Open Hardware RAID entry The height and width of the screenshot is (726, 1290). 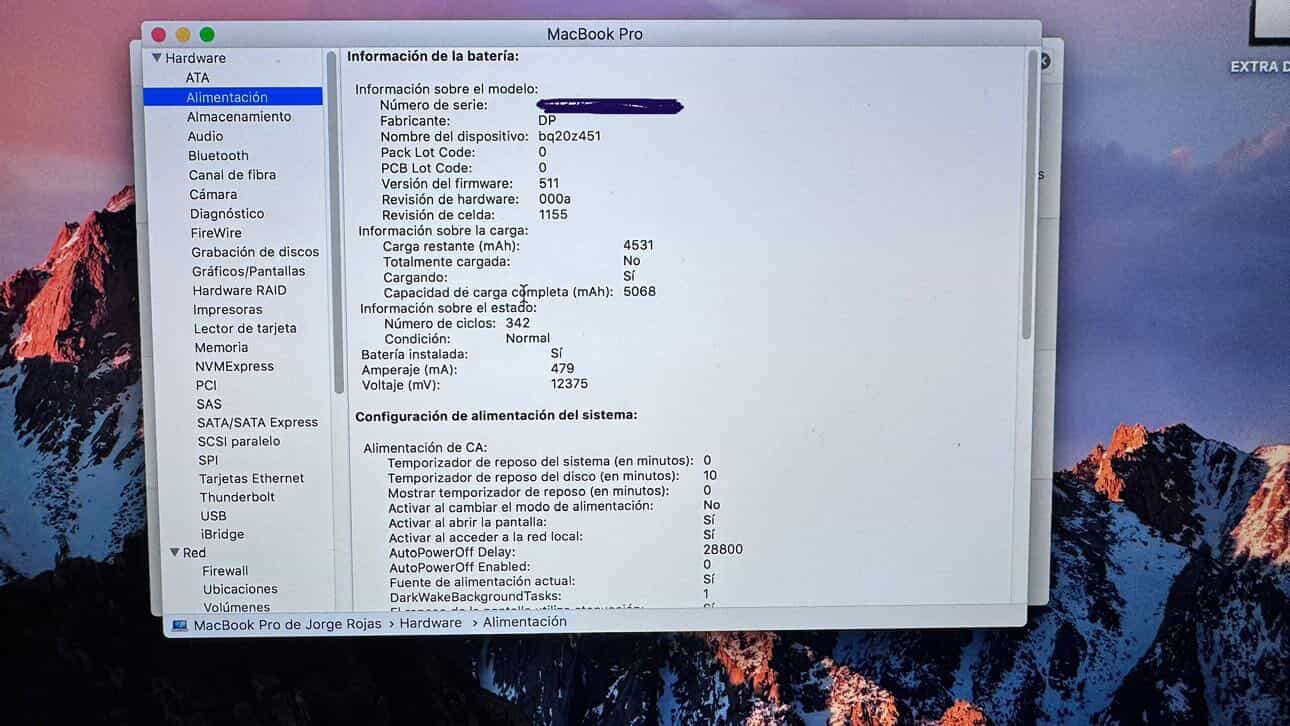point(239,290)
